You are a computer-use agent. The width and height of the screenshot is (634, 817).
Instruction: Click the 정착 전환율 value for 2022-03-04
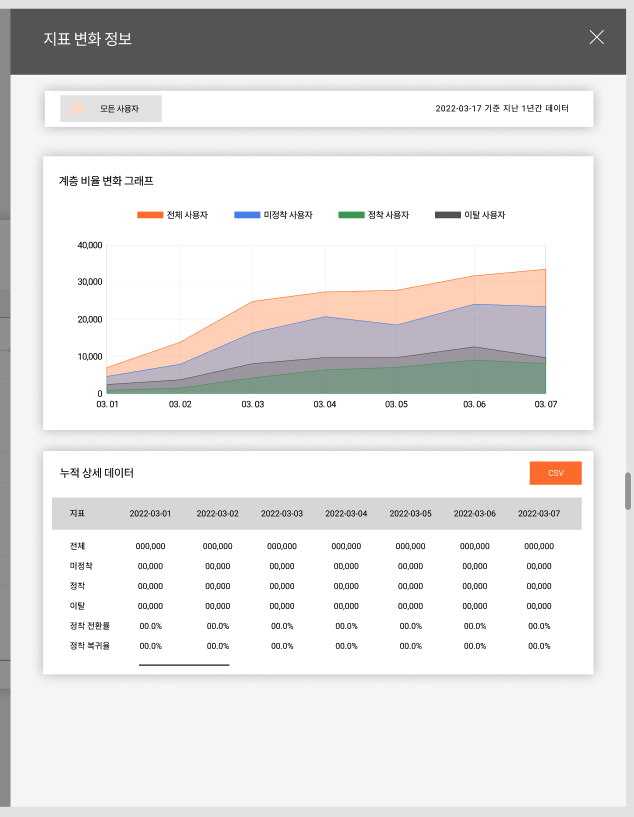pyautogui.click(x=346, y=626)
